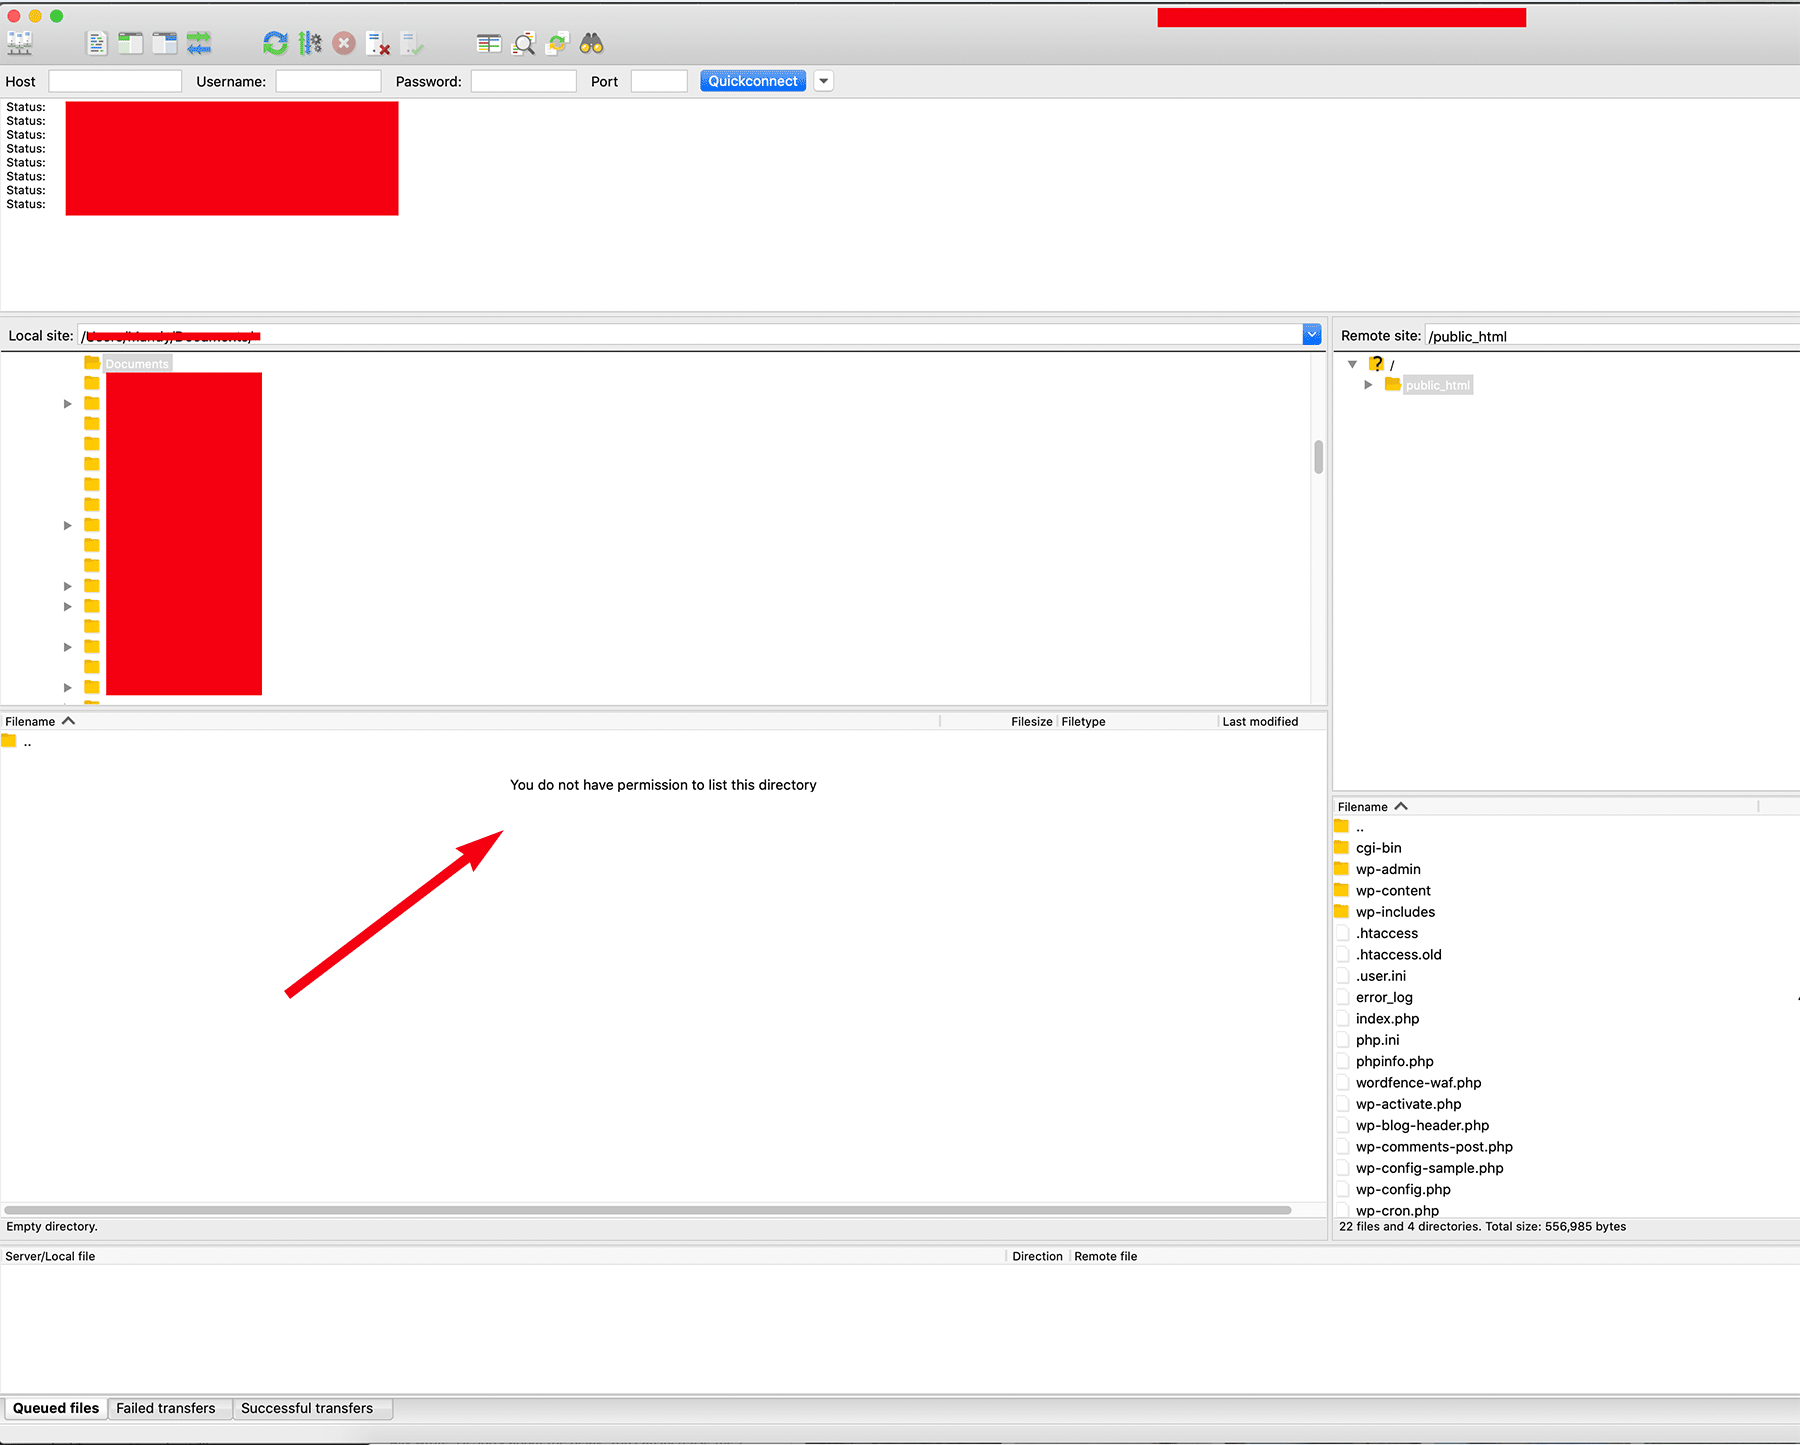Viewport: 1800px width, 1445px height.
Task: Open the Site Manager
Action: (20, 43)
